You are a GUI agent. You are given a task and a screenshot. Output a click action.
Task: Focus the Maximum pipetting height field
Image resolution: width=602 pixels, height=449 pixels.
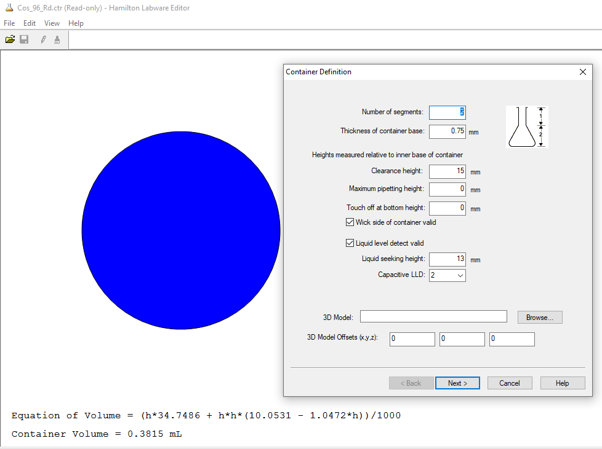(447, 189)
